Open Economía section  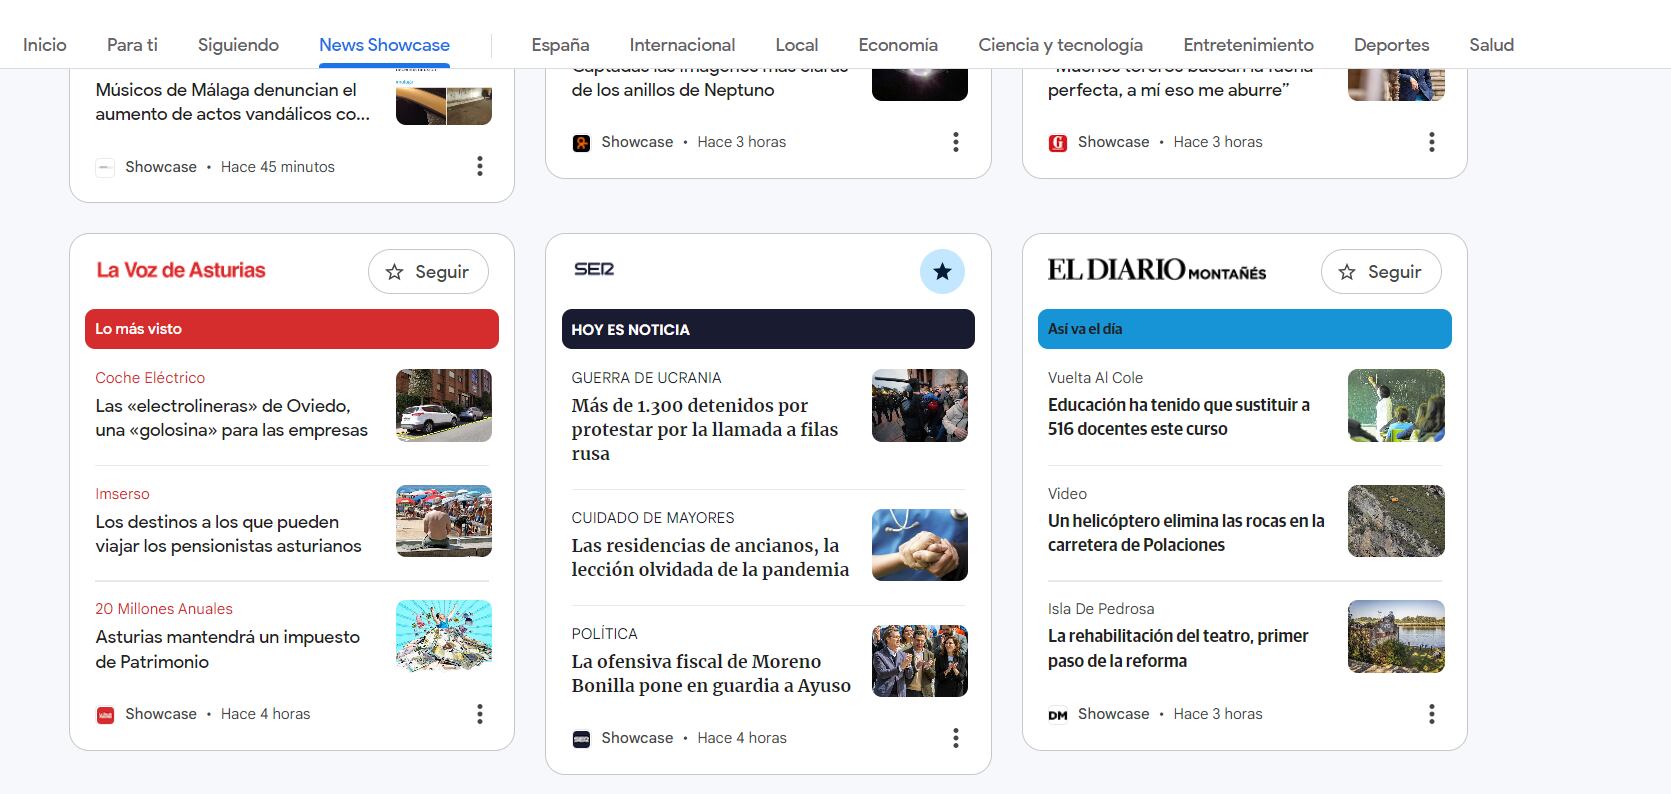[x=898, y=45]
